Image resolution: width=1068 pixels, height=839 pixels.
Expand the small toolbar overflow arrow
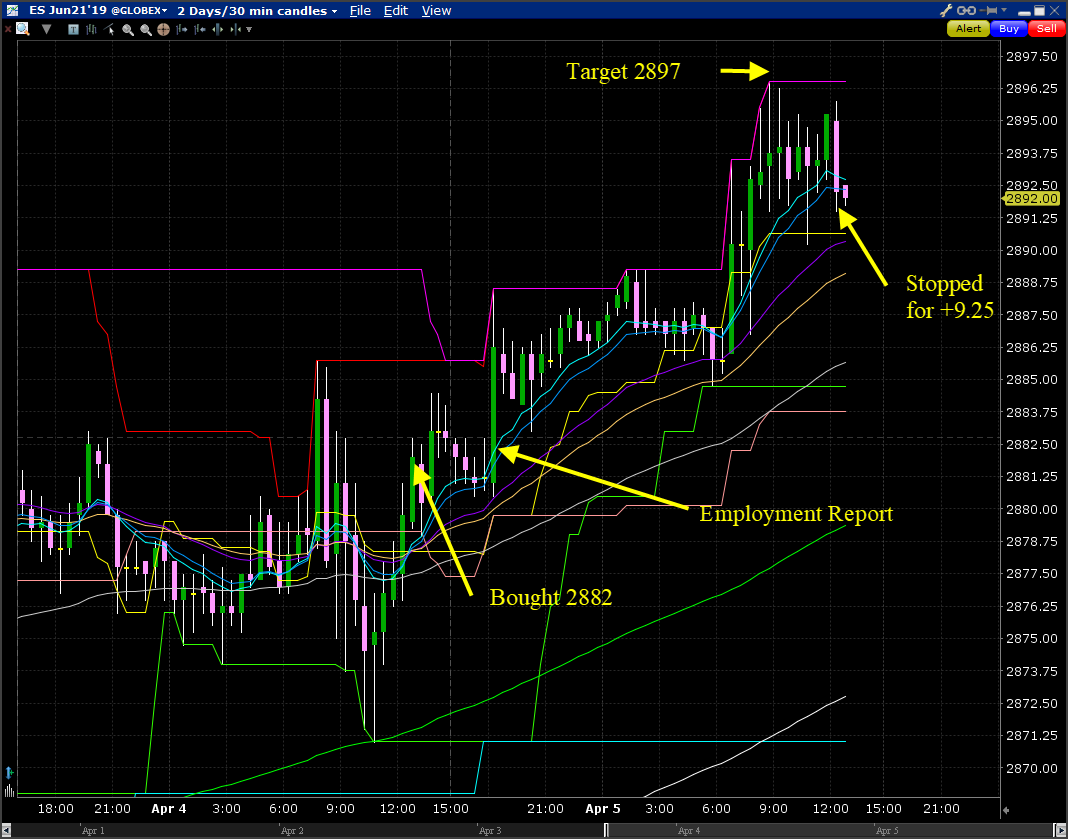249,29
